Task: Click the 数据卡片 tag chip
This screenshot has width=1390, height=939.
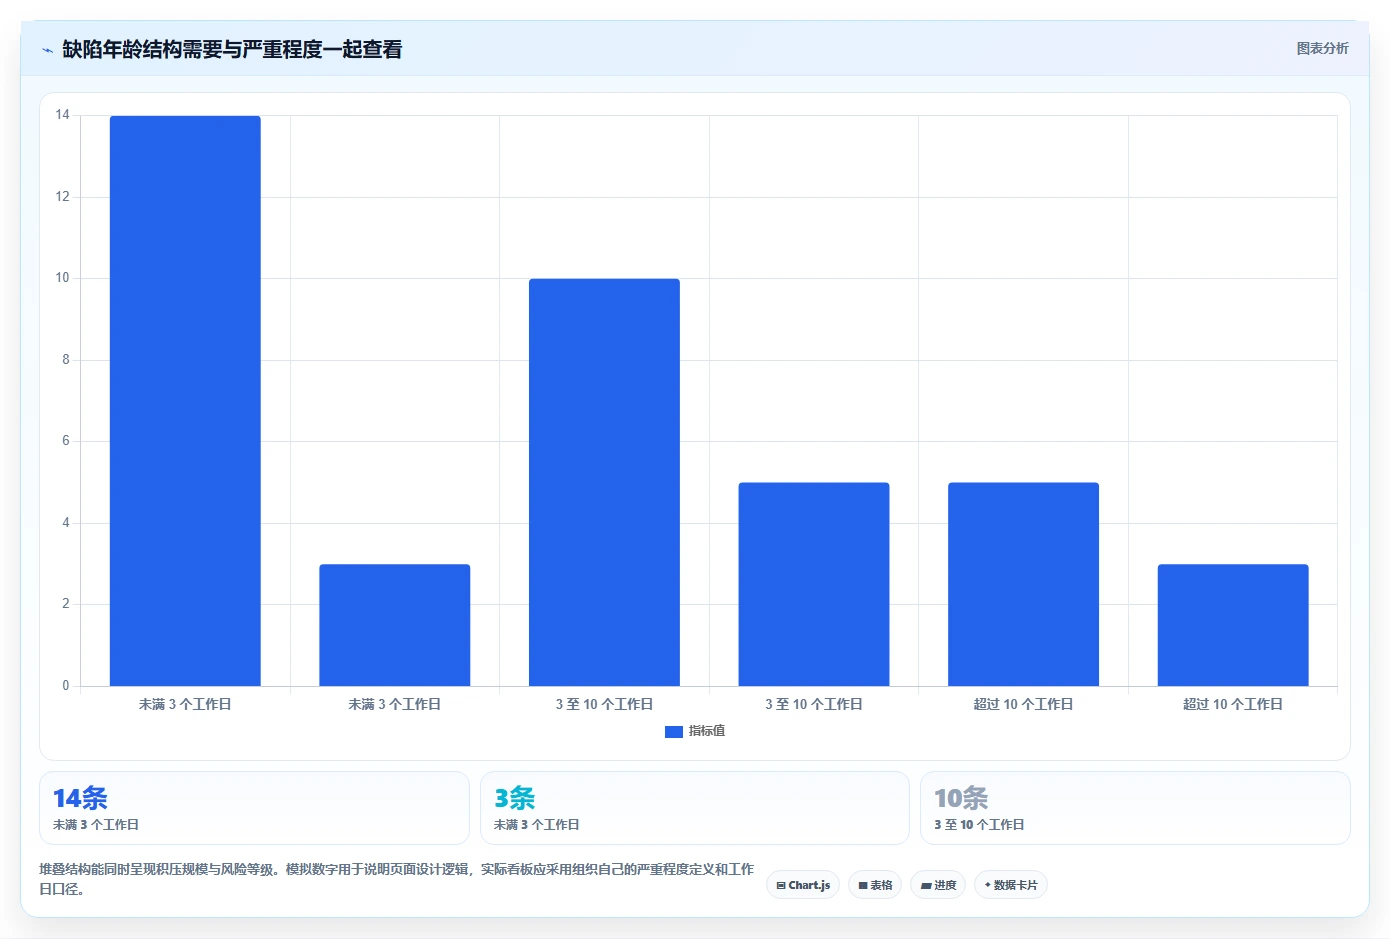Action: click(1011, 885)
